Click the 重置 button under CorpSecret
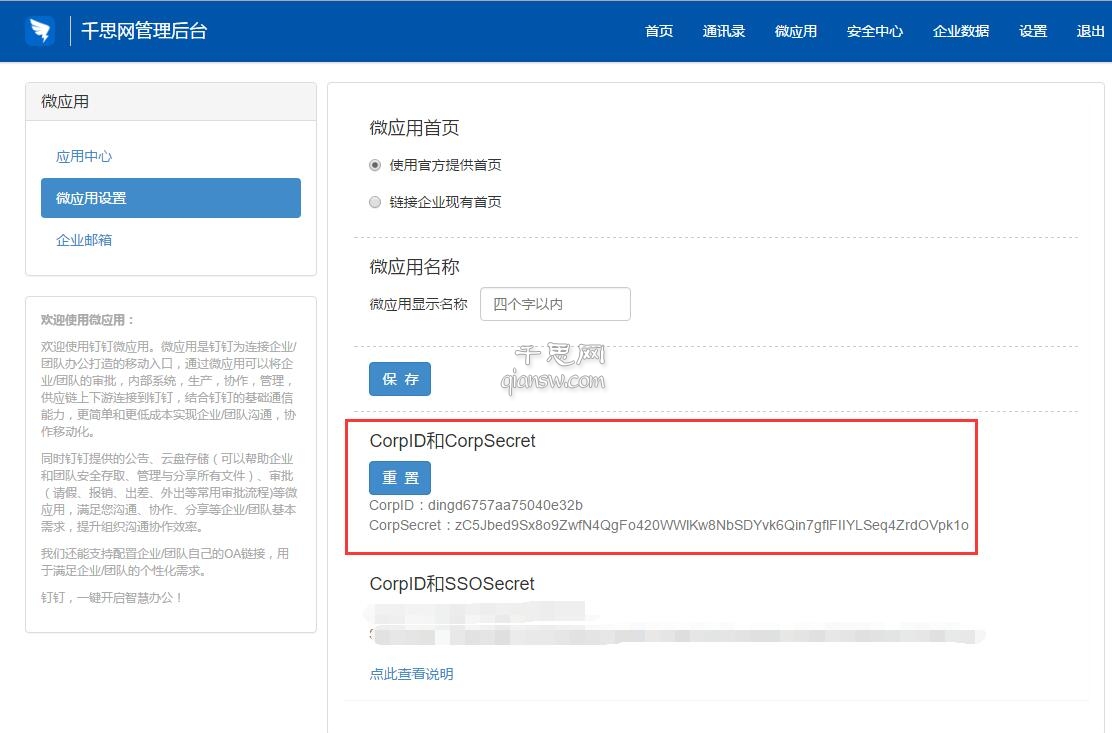This screenshot has height=733, width=1112. click(400, 478)
